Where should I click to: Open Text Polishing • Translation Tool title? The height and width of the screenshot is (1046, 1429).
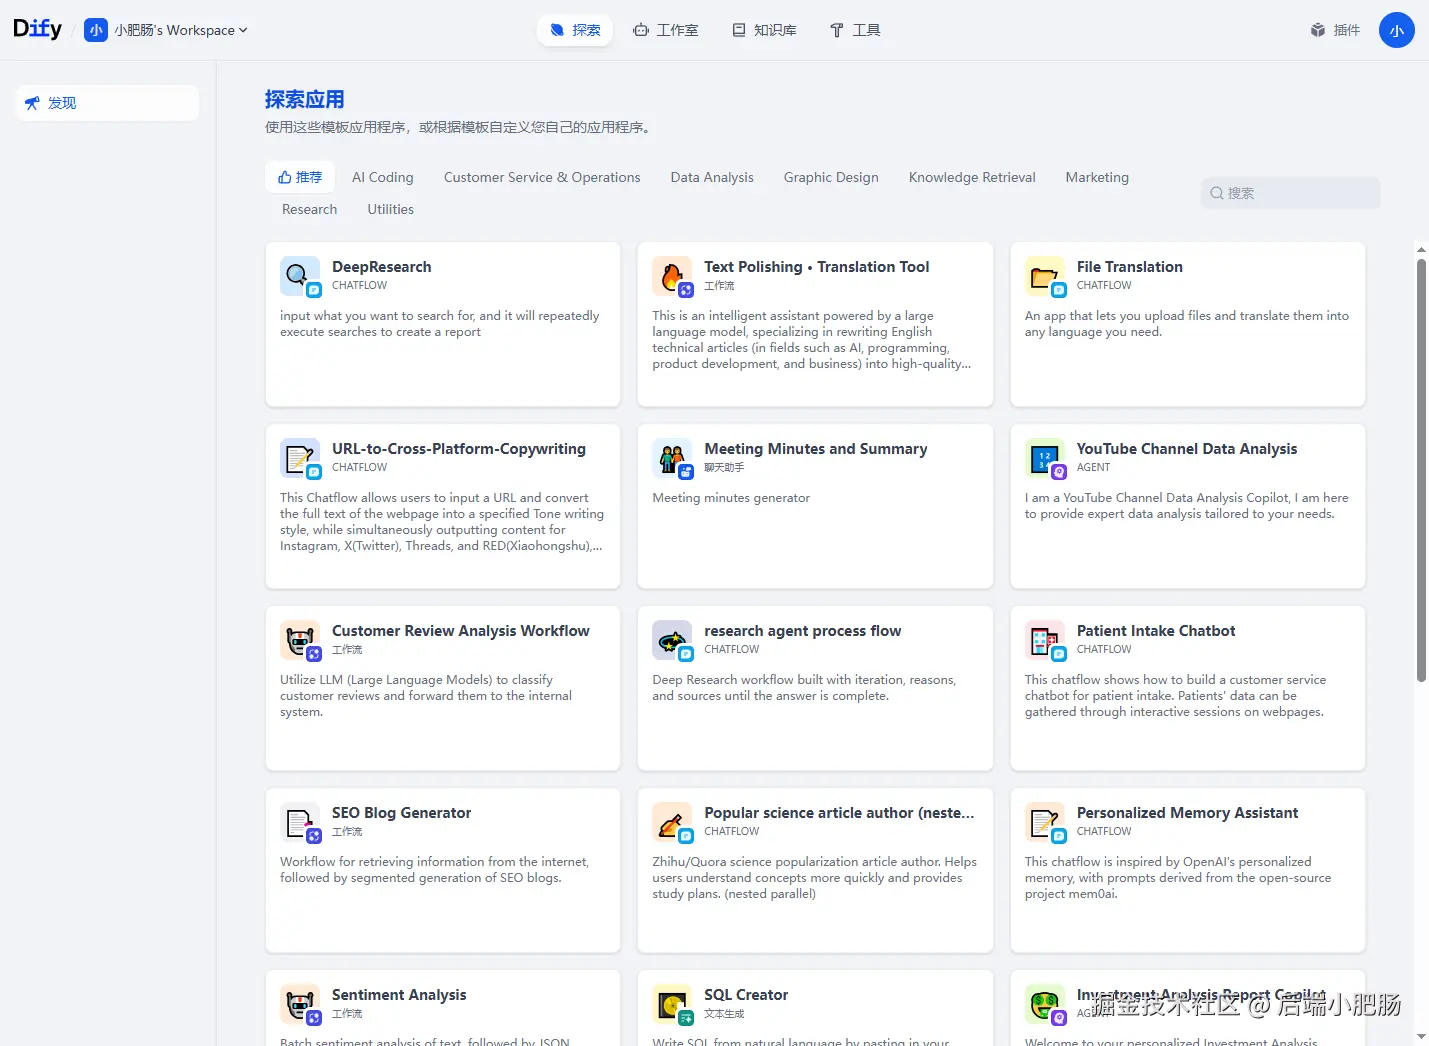tap(817, 267)
